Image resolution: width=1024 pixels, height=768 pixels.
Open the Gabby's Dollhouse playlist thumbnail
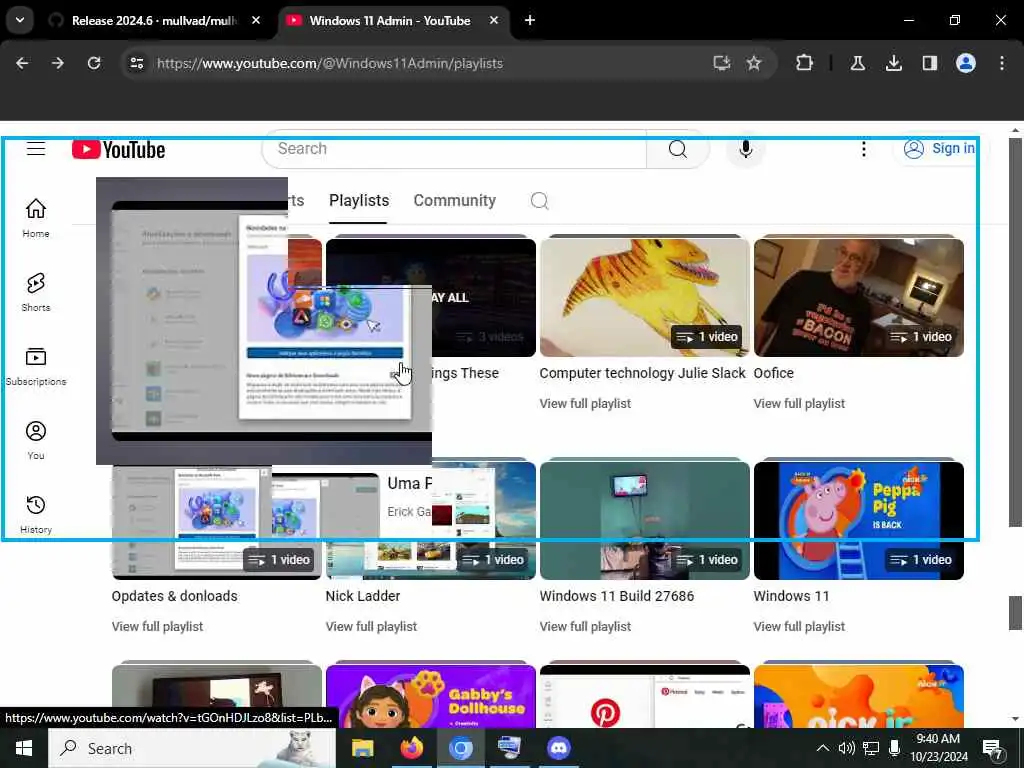point(431,696)
